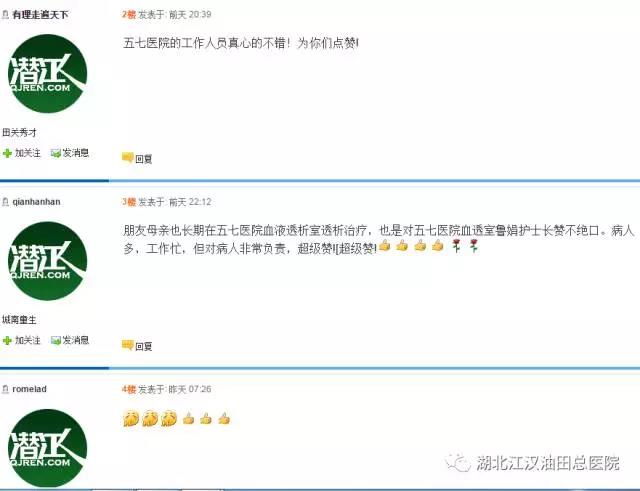Click the green plus icon under 田关秀才
The image size is (640, 491).
pos(7,153)
